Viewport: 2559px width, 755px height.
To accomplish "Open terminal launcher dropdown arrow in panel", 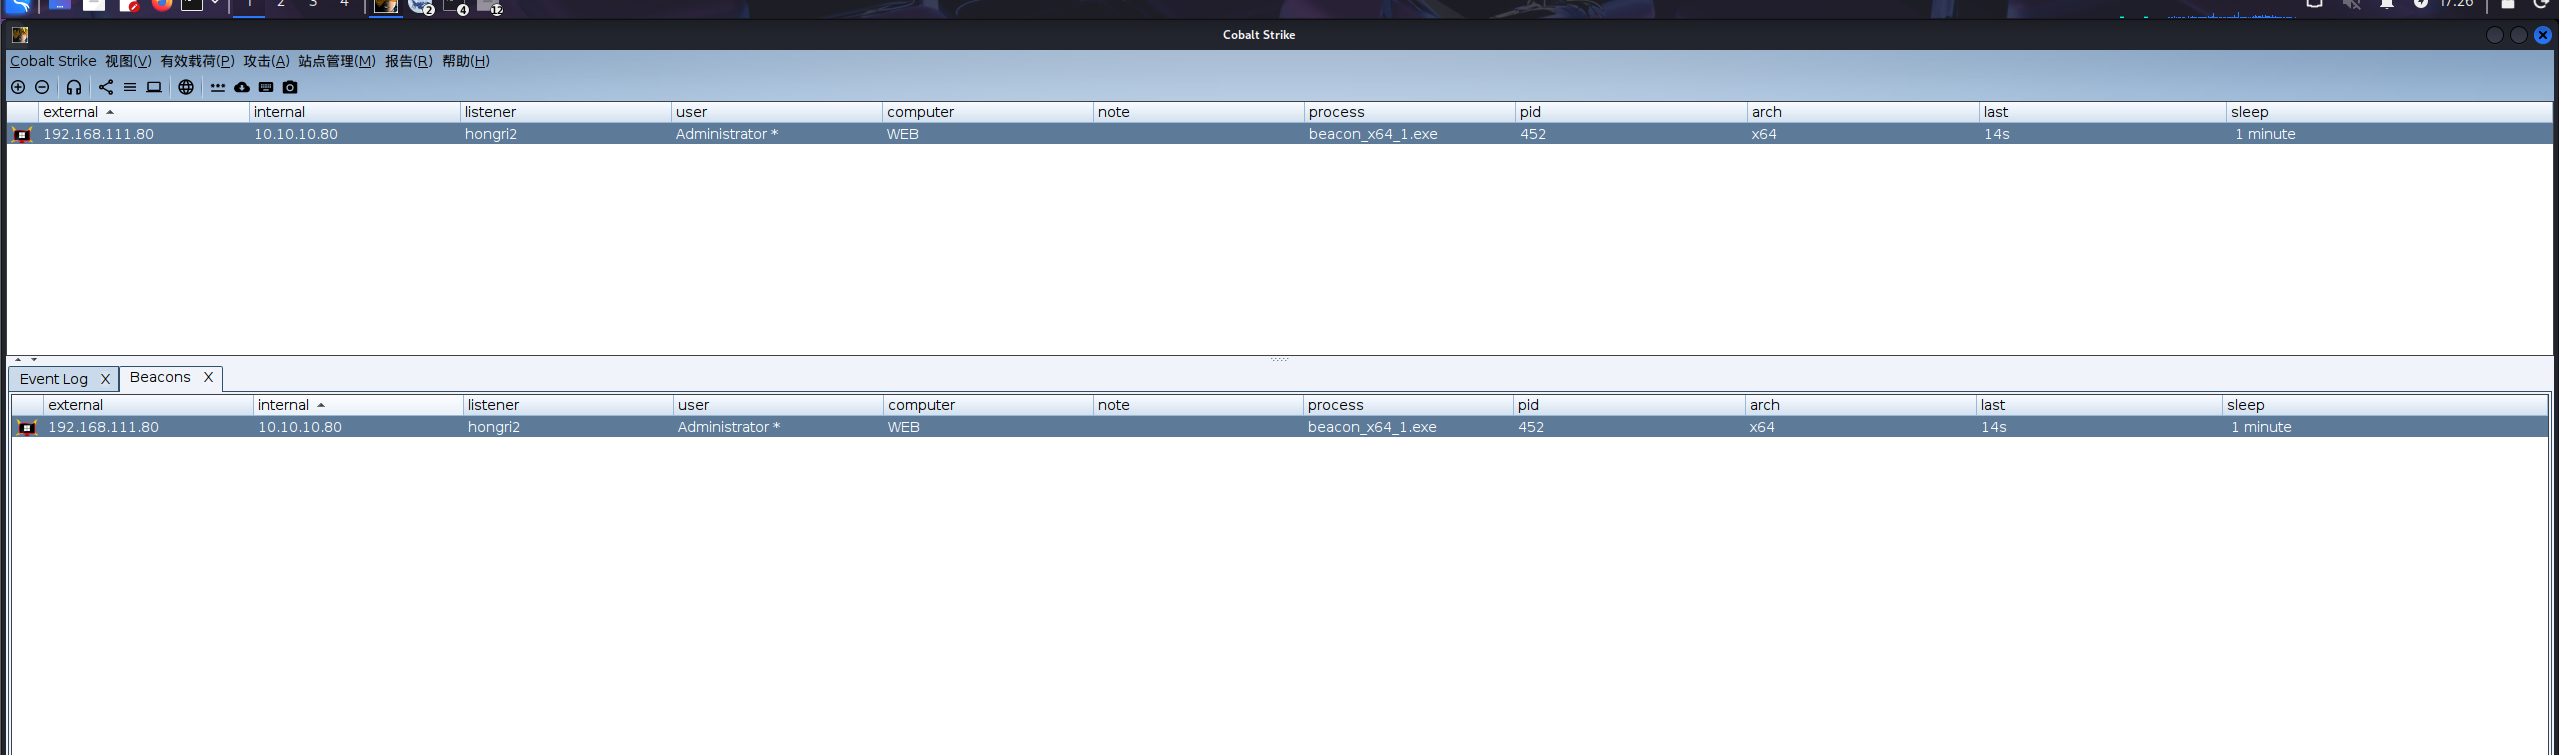I will pos(215,4).
